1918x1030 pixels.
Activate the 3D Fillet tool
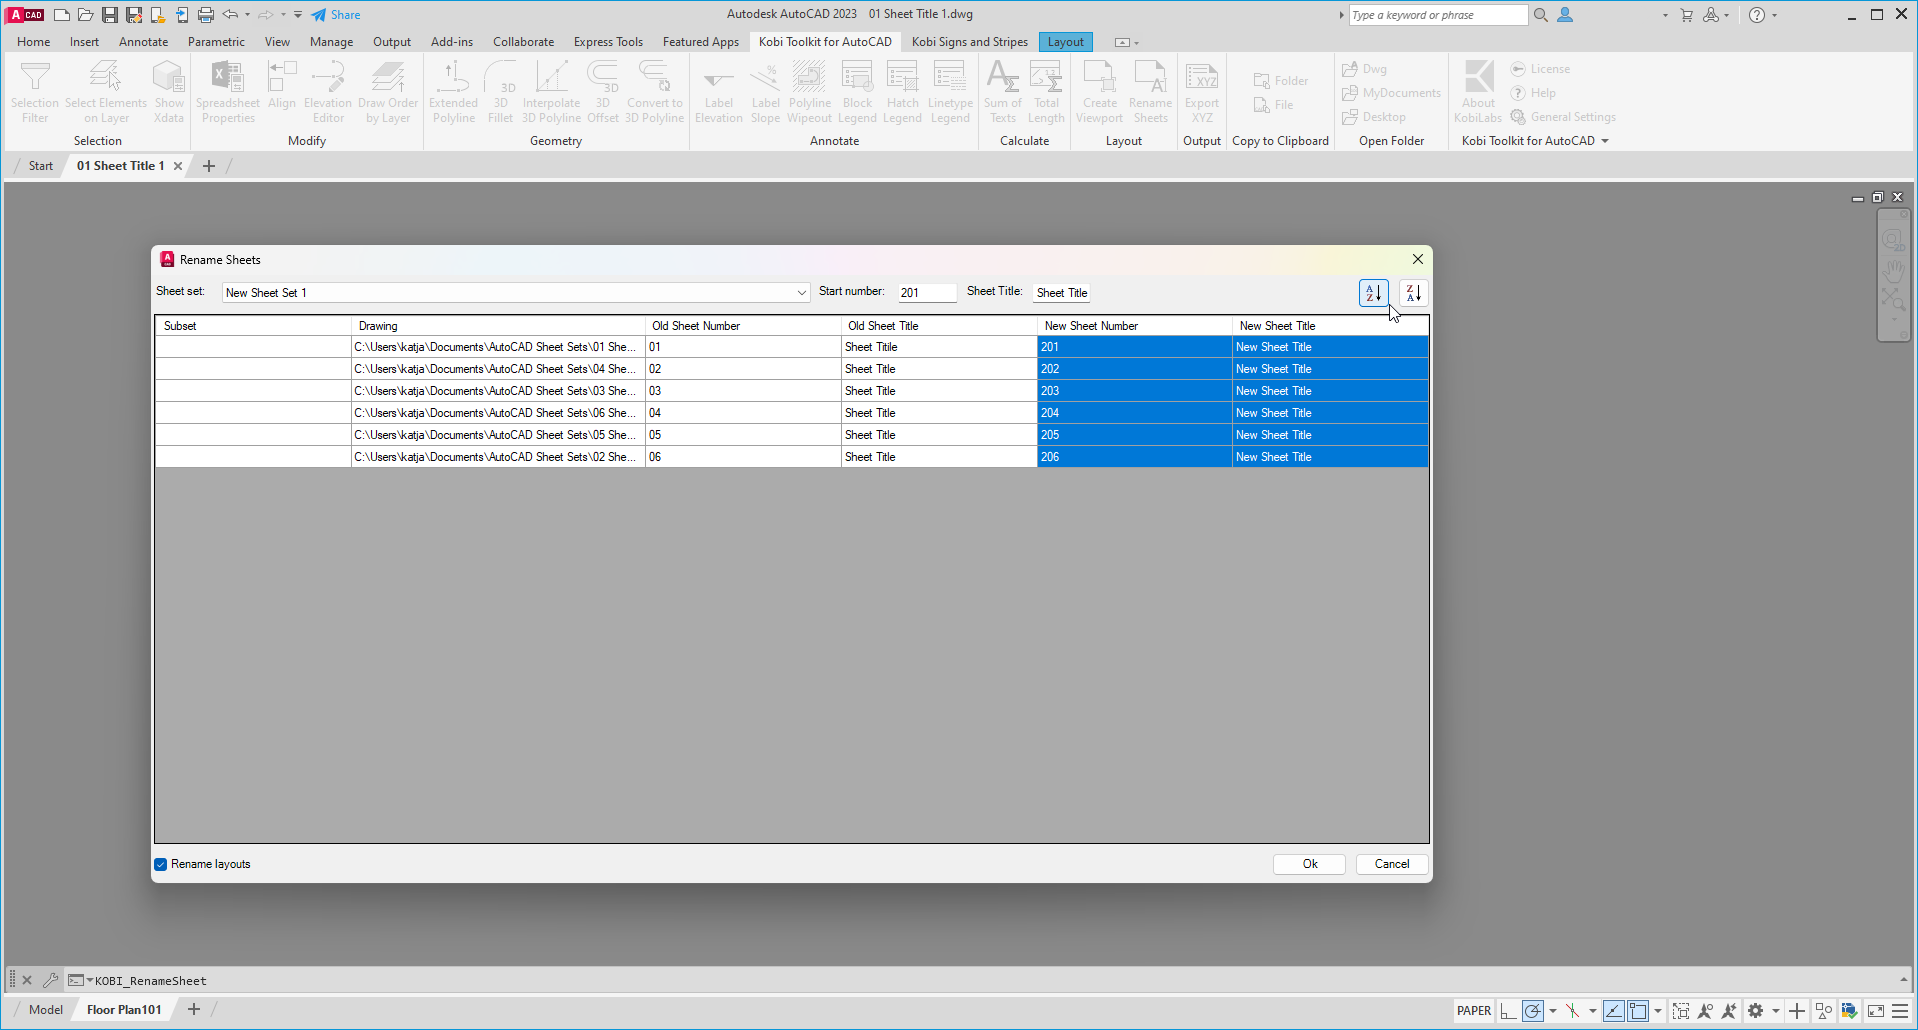499,92
